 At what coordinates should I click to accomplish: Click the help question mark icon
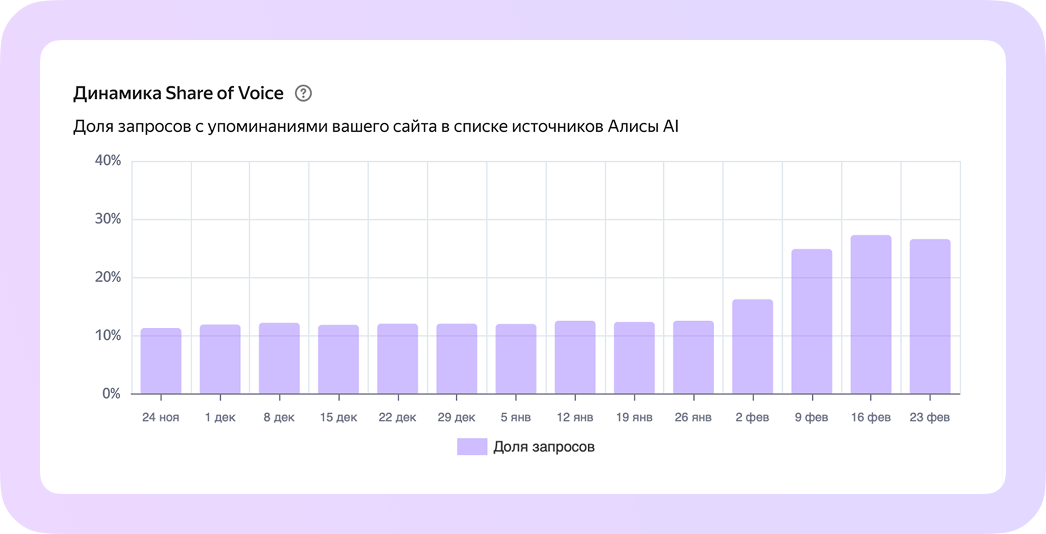[x=304, y=93]
